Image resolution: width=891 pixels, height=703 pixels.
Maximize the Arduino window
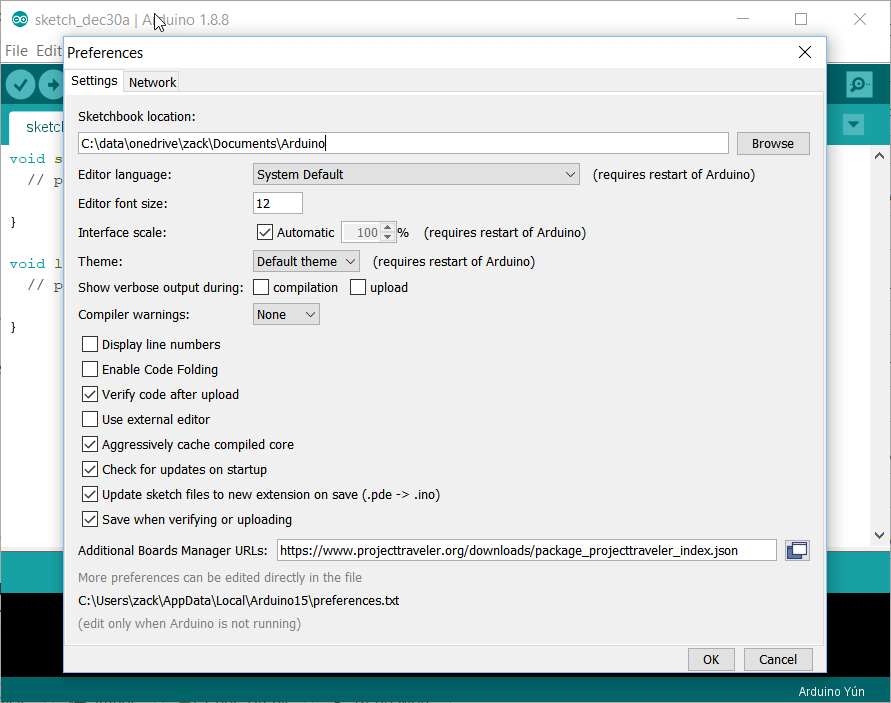(801, 19)
